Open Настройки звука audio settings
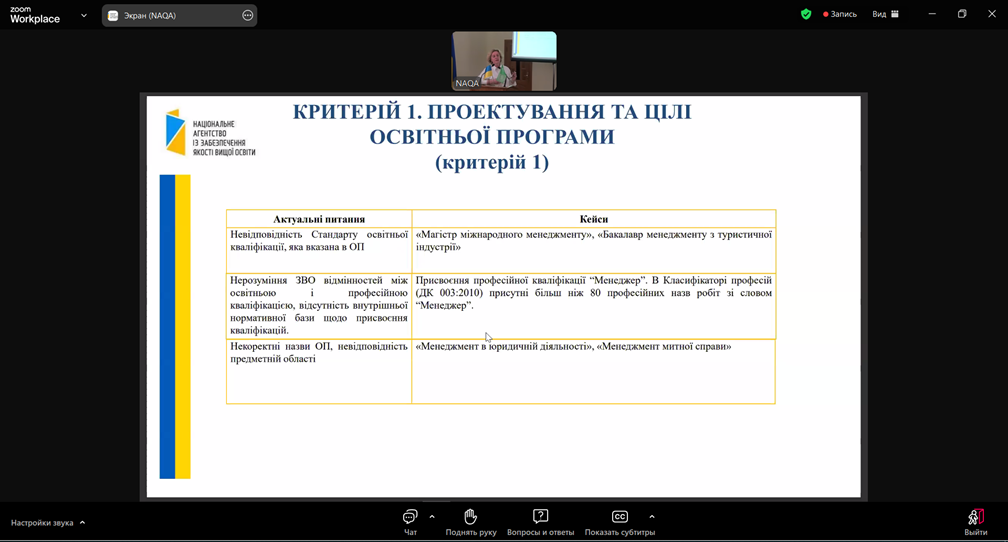Screen dimensions: 1008x542 pyautogui.click(x=42, y=523)
